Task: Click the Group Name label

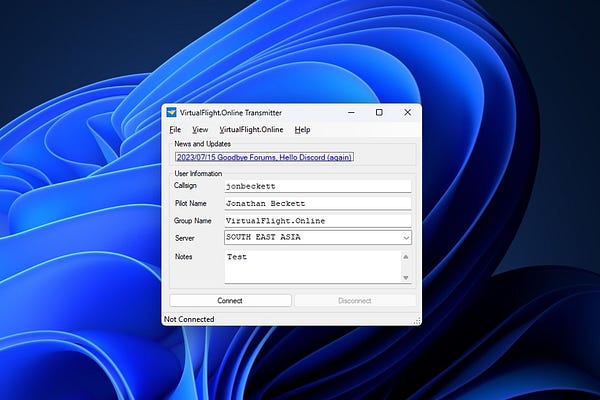Action: pyautogui.click(x=192, y=220)
